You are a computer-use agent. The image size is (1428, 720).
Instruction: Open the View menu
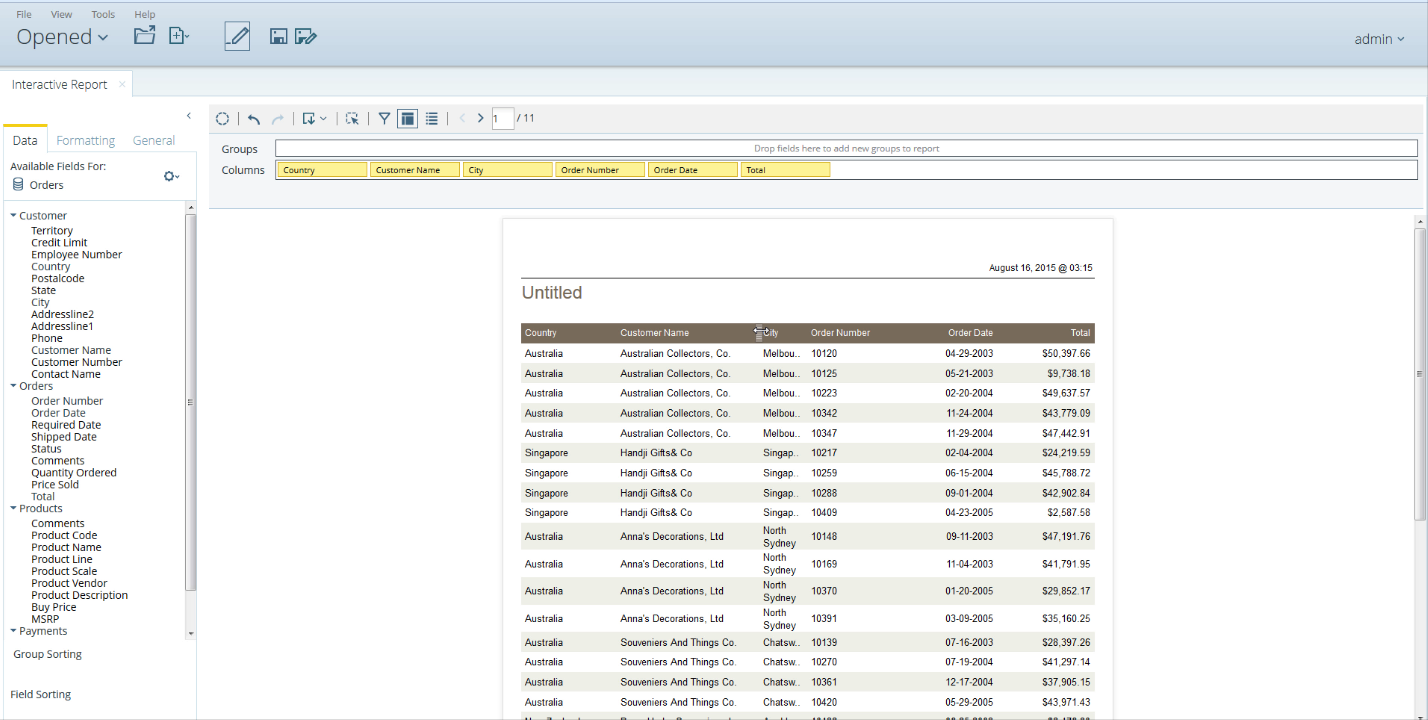point(62,15)
